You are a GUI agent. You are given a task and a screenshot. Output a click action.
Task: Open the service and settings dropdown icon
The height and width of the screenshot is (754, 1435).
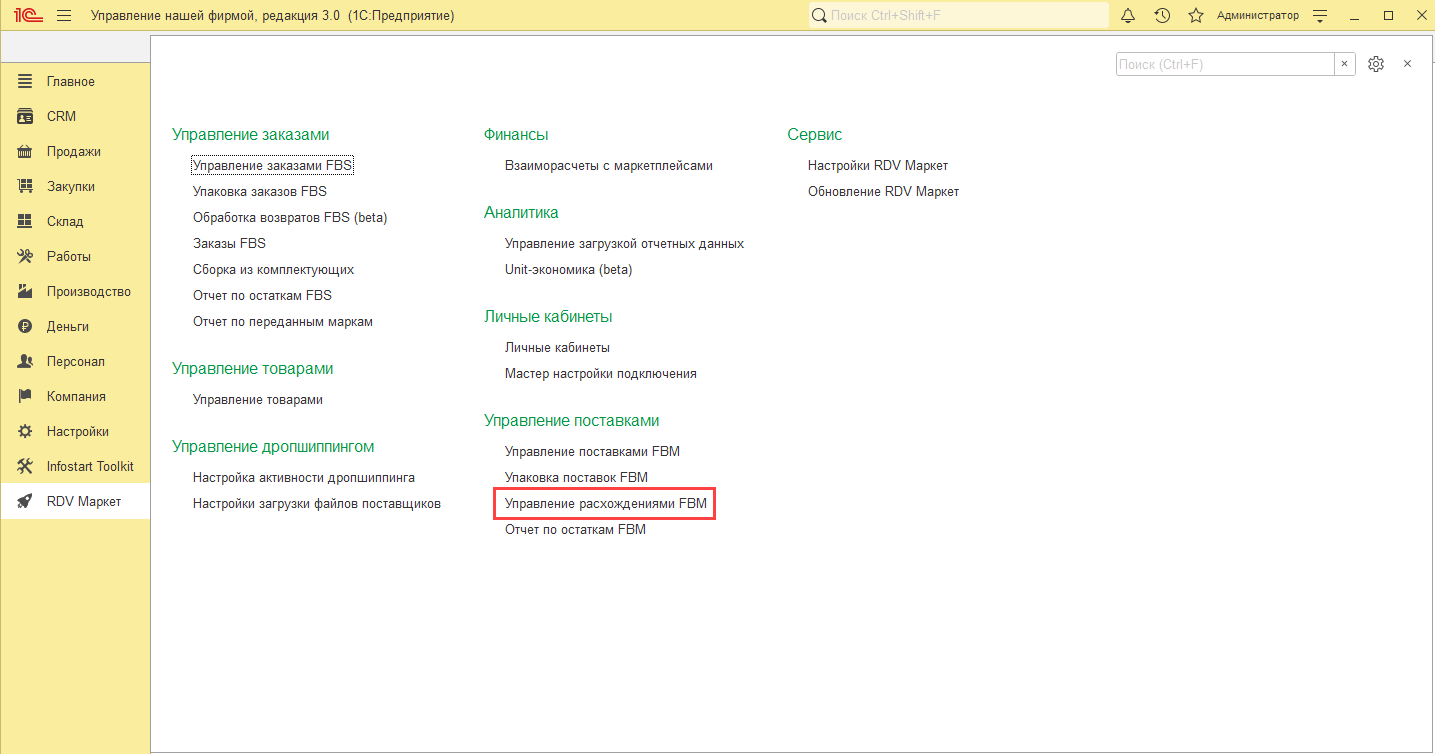pos(1320,15)
